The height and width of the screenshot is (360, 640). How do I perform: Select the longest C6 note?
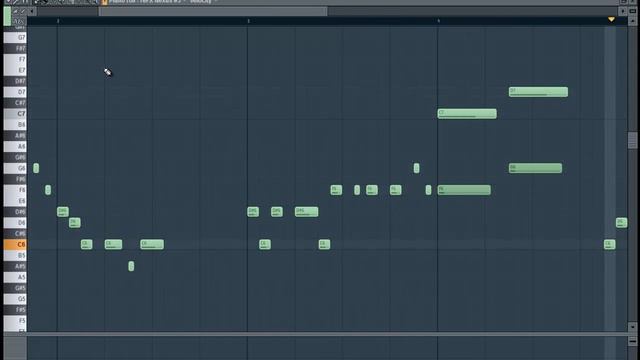pos(152,244)
